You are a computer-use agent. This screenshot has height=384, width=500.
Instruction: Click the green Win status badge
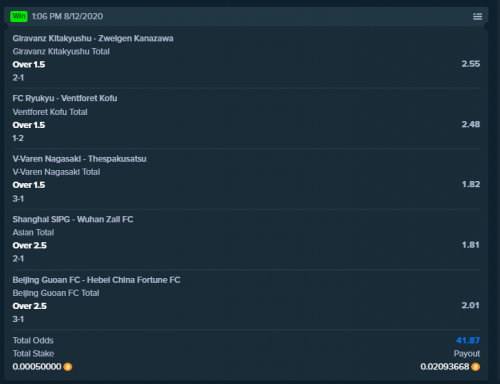point(19,16)
